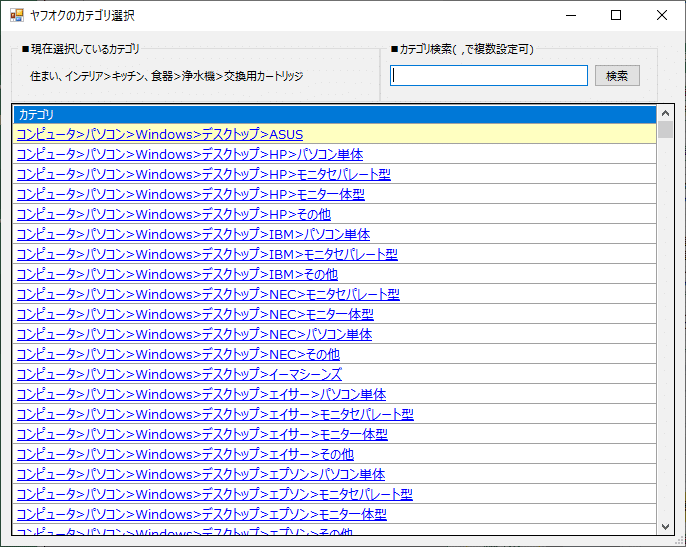Select HP>モニタセパレート型 category link

tap(203, 175)
